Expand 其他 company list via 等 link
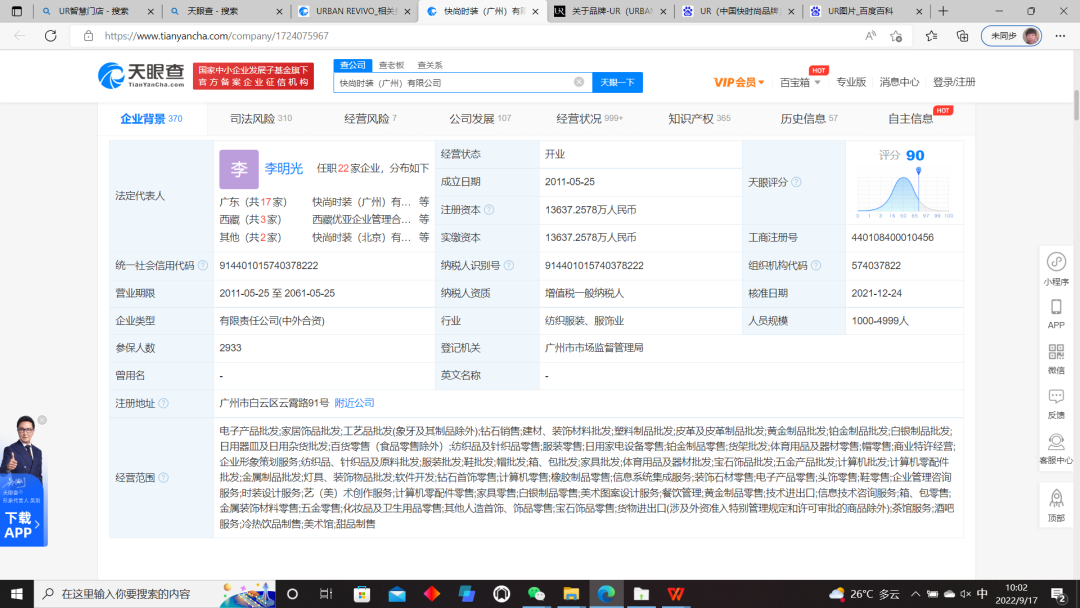Viewport: 1080px width, 608px height. click(x=424, y=238)
